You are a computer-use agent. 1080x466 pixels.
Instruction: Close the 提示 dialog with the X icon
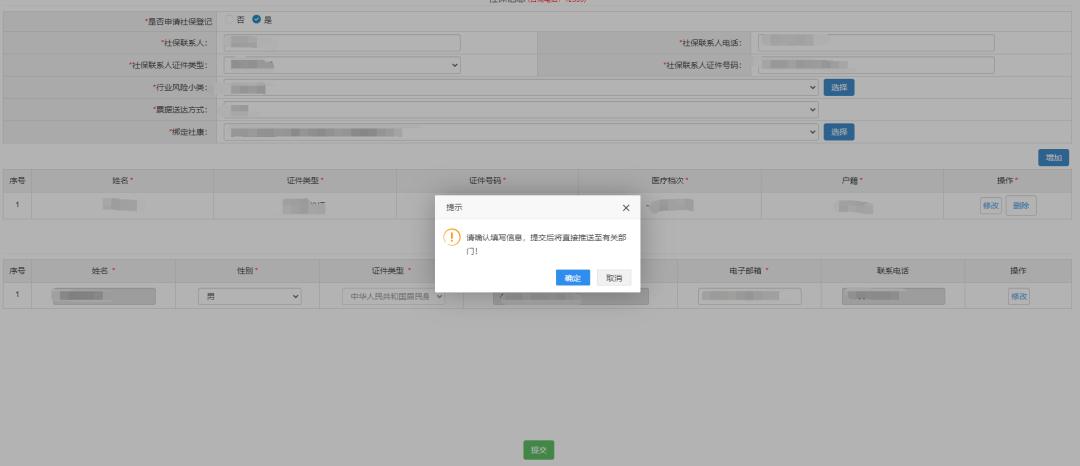tap(626, 207)
